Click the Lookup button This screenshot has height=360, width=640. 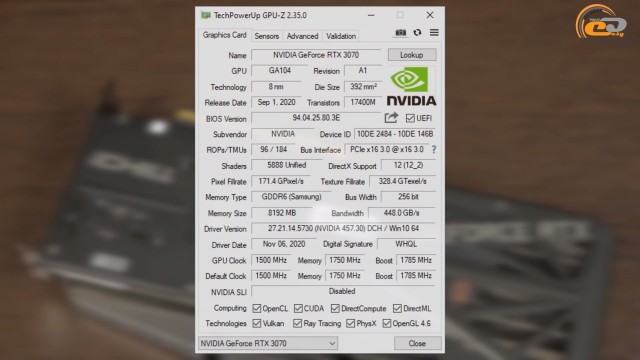coord(412,55)
